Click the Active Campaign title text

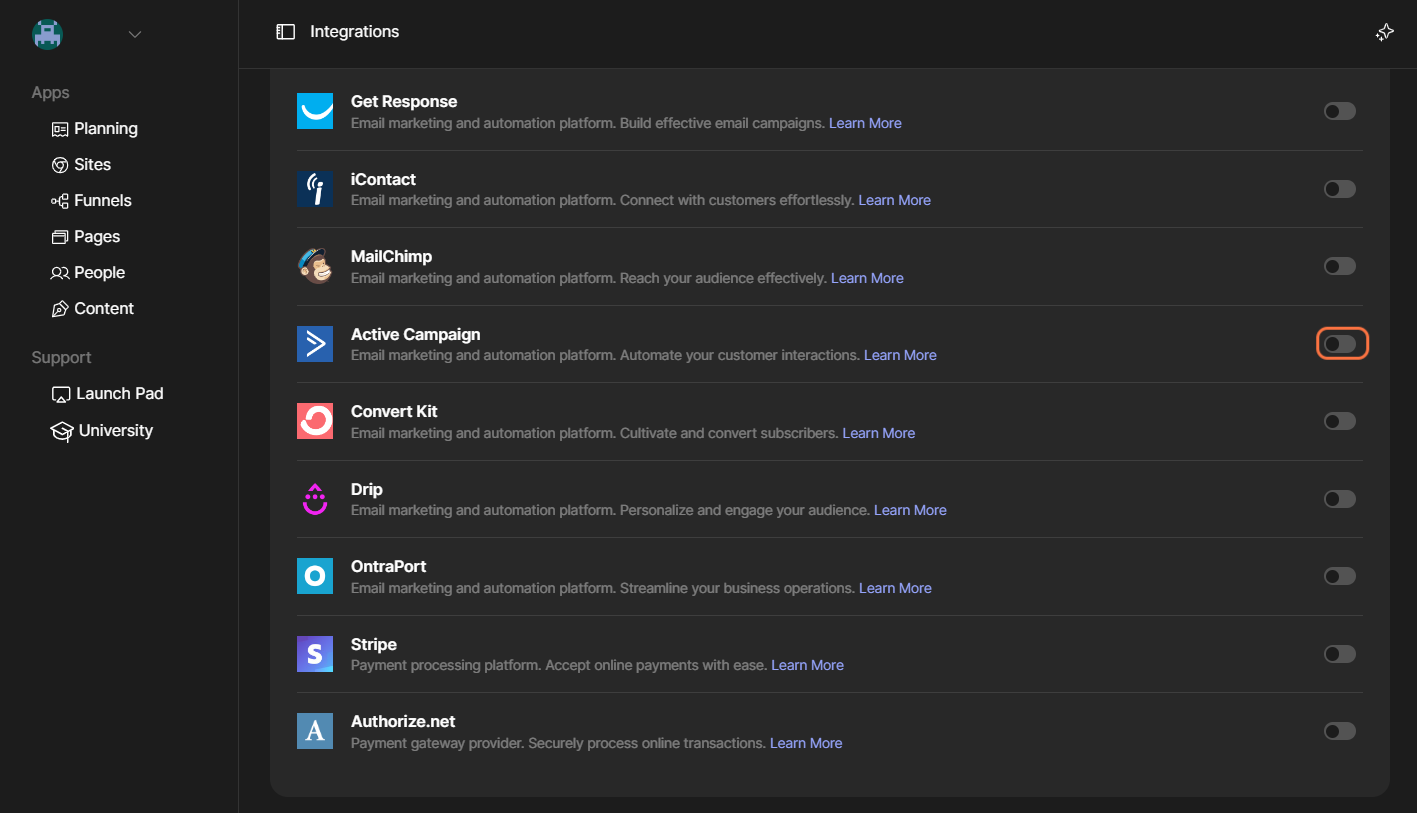(x=415, y=335)
